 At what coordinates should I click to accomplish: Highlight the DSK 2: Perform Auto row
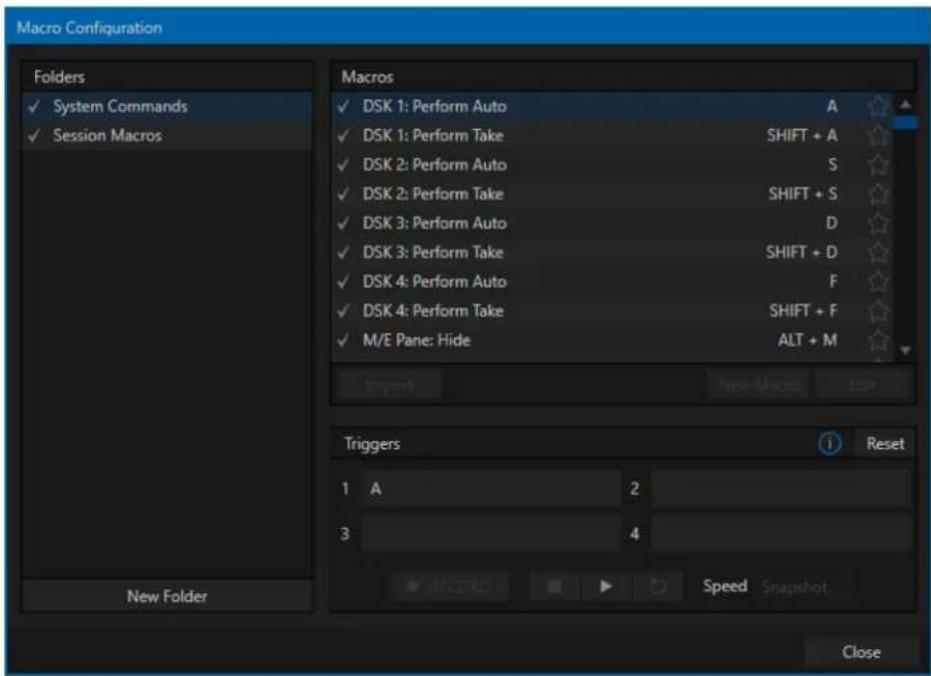612,164
